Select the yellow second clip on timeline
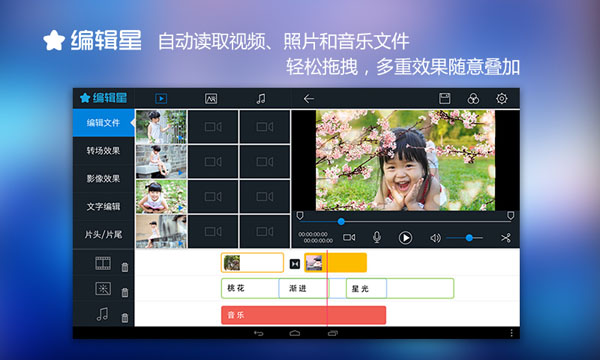The height and width of the screenshot is (360, 600). (336, 263)
